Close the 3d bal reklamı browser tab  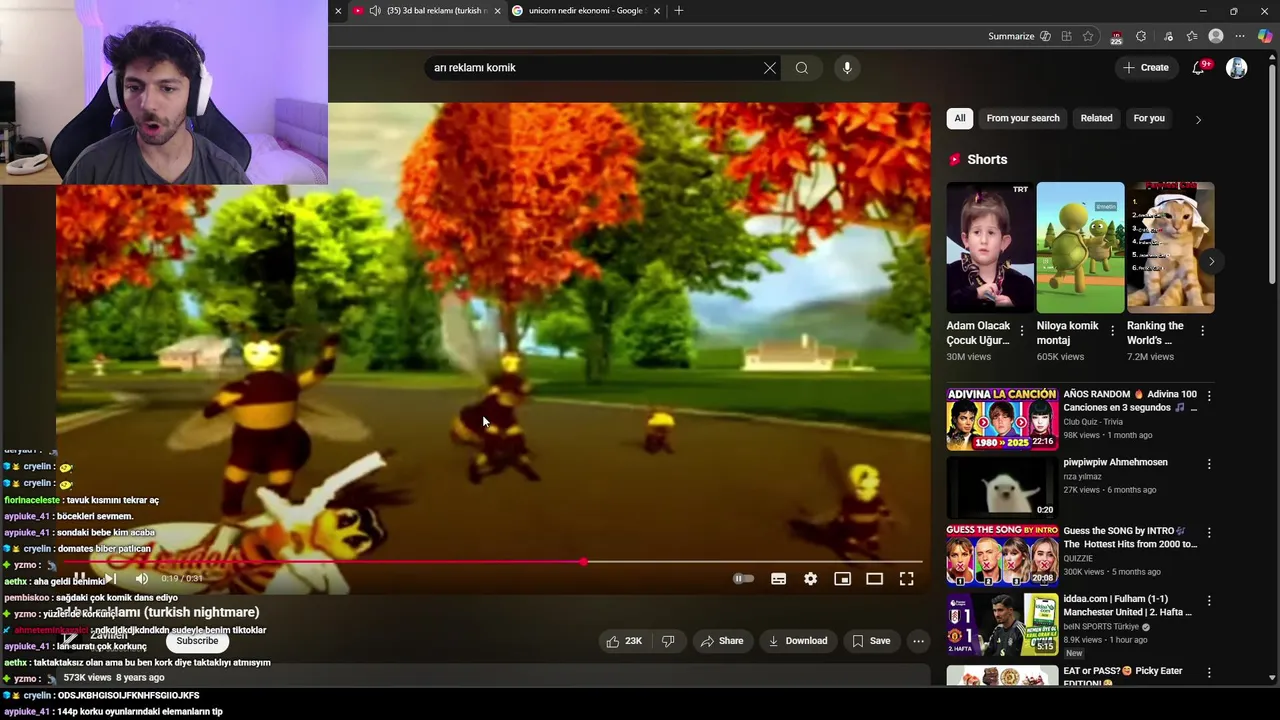coord(497,11)
